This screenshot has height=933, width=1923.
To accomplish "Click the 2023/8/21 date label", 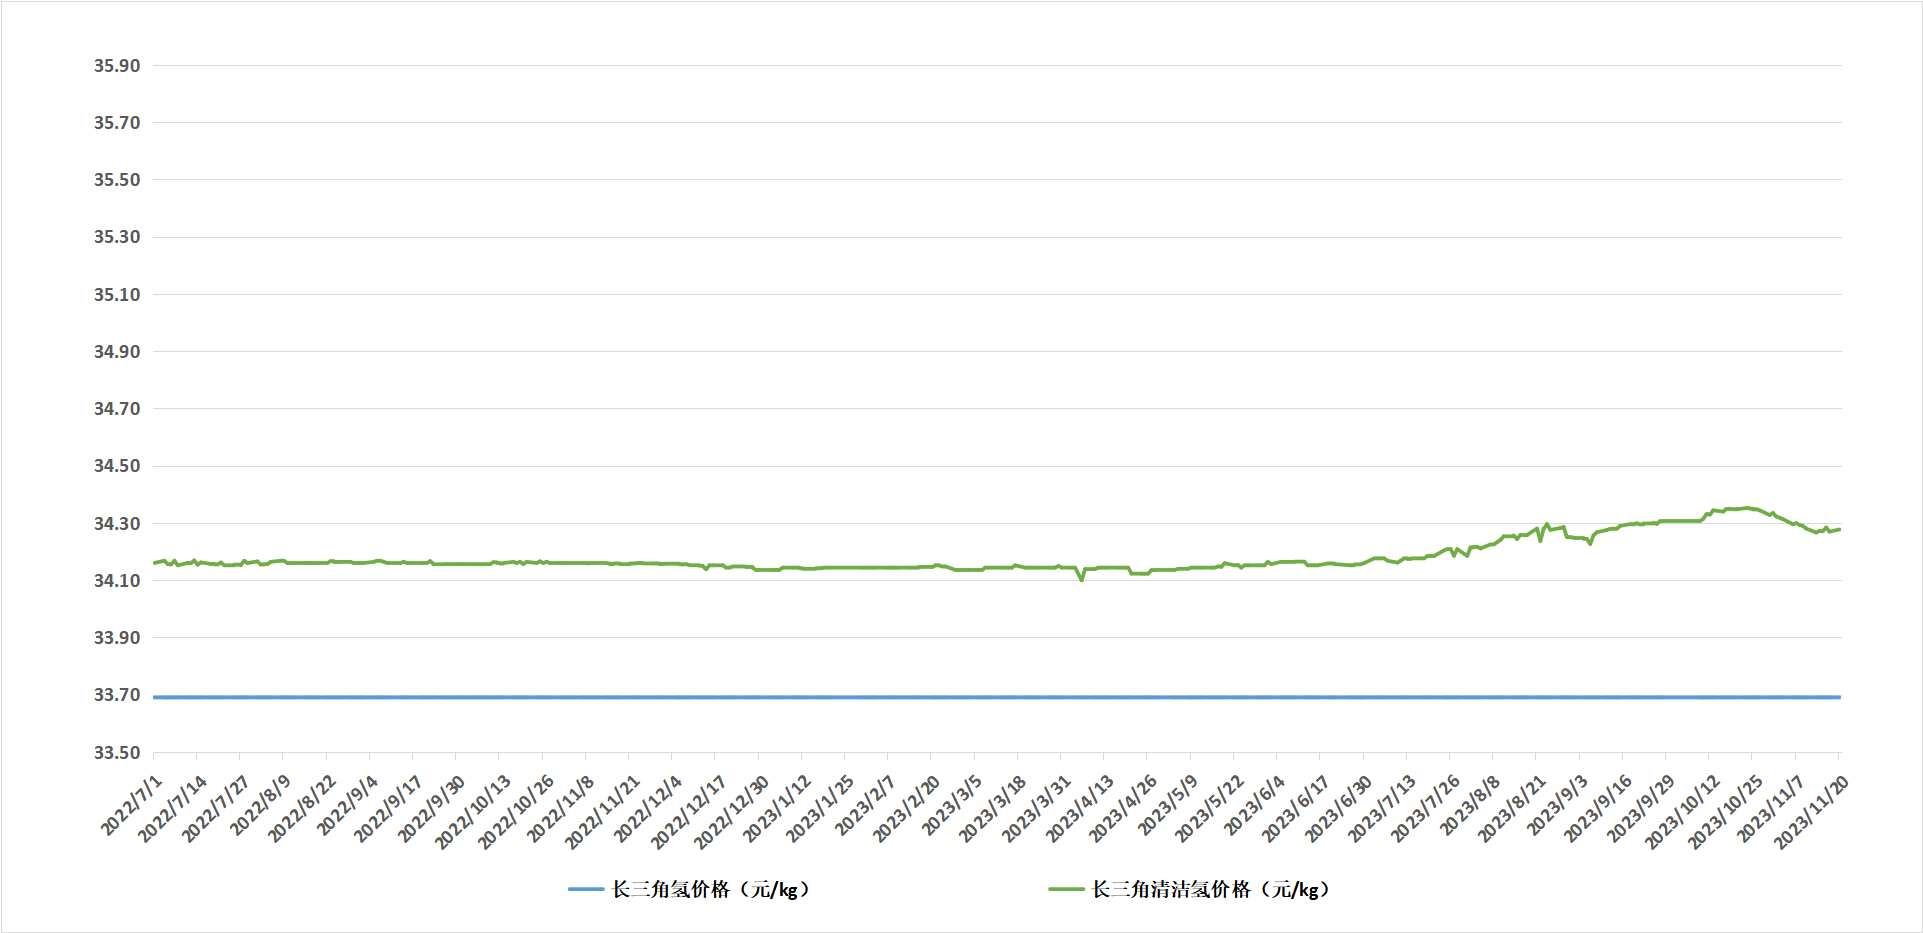I will pos(1511,809).
